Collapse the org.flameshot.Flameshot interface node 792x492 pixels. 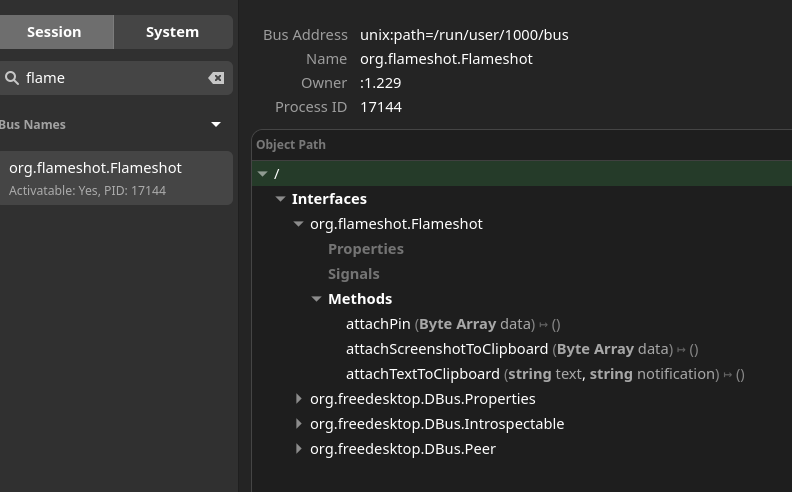(x=299, y=224)
